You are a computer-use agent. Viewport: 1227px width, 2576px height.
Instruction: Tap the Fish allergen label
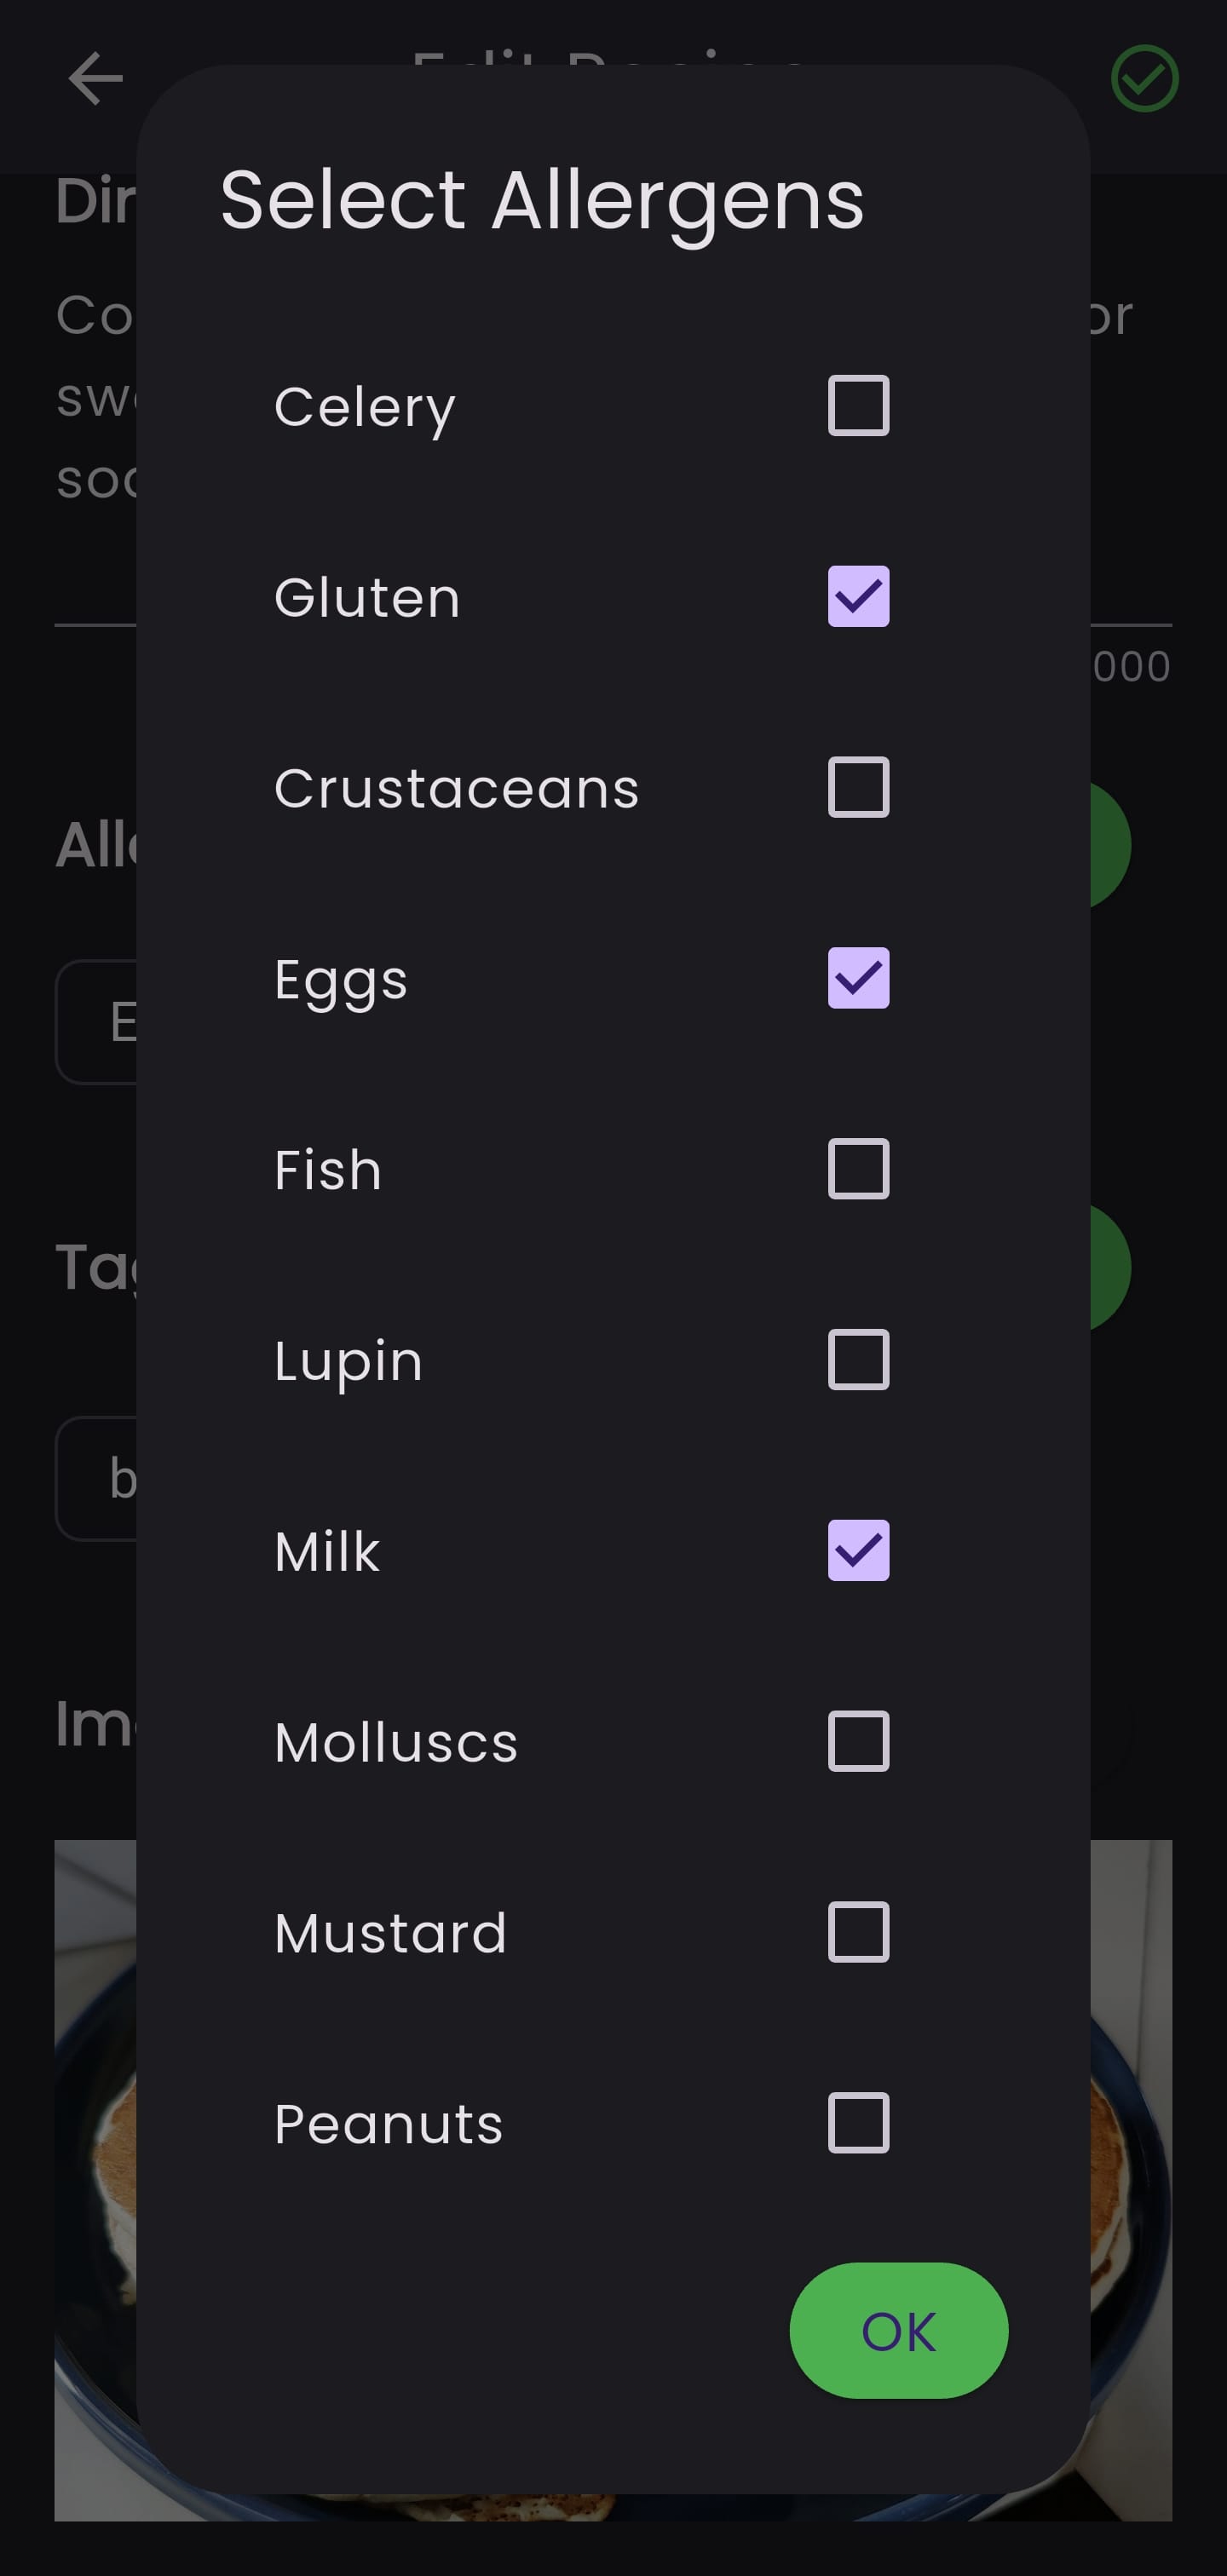[x=328, y=1171]
